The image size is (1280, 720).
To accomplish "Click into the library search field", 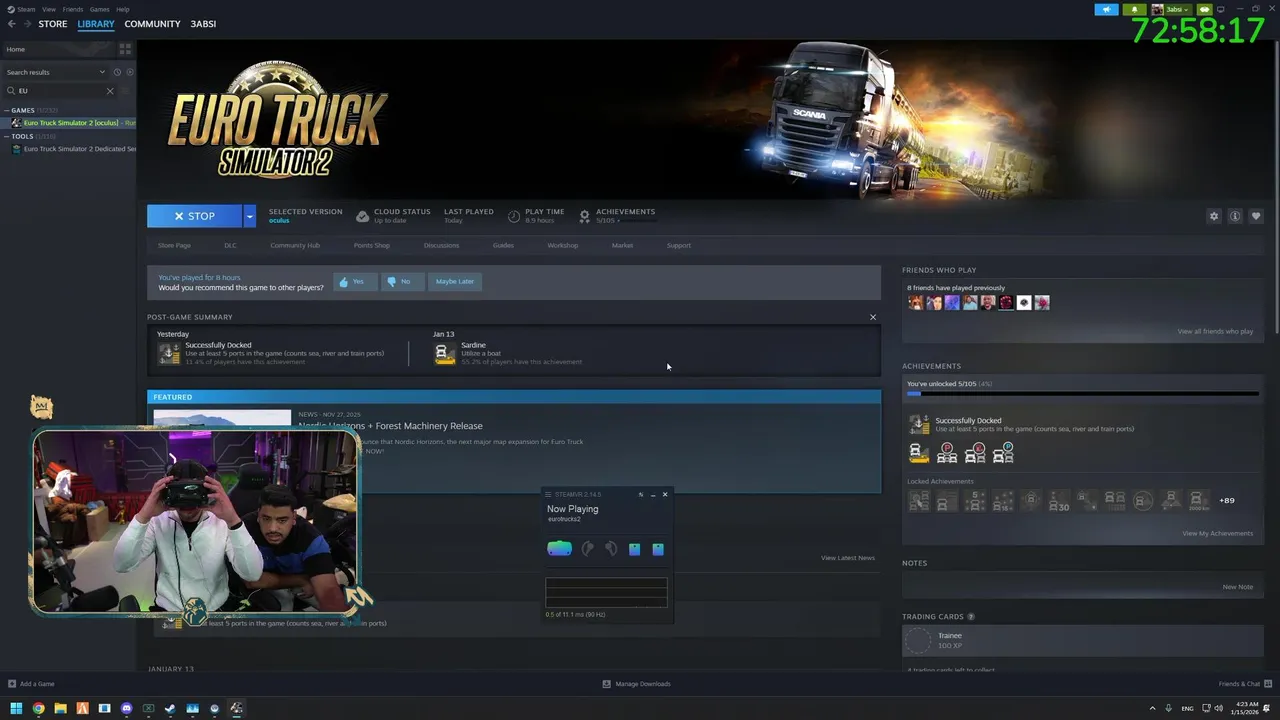I will tap(60, 91).
